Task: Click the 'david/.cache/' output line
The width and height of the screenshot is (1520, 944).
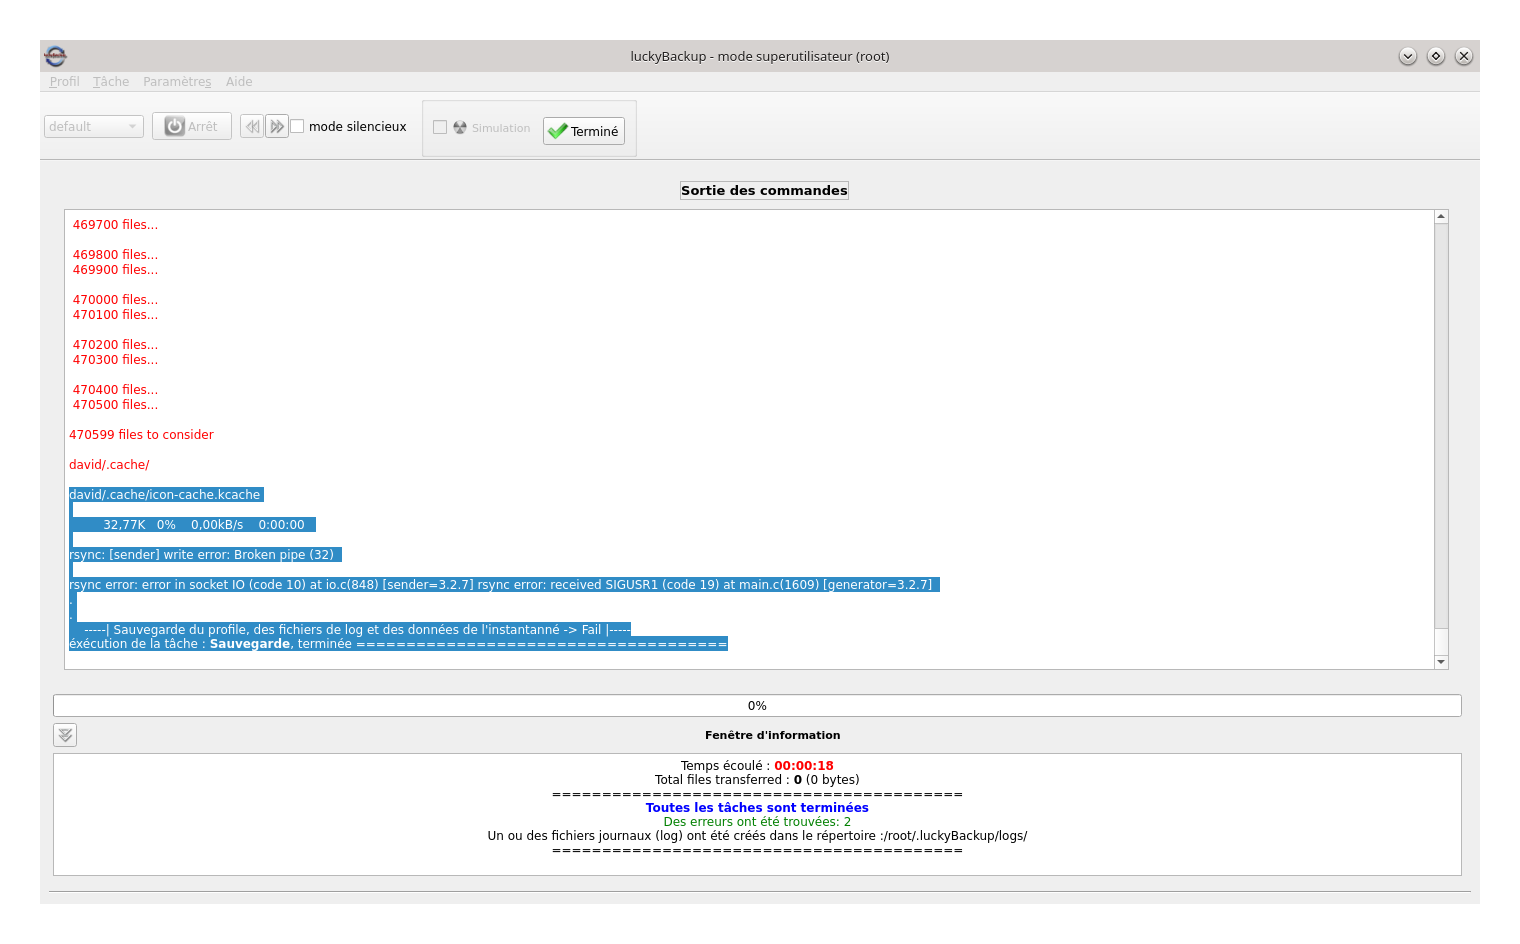Action: coord(109,465)
